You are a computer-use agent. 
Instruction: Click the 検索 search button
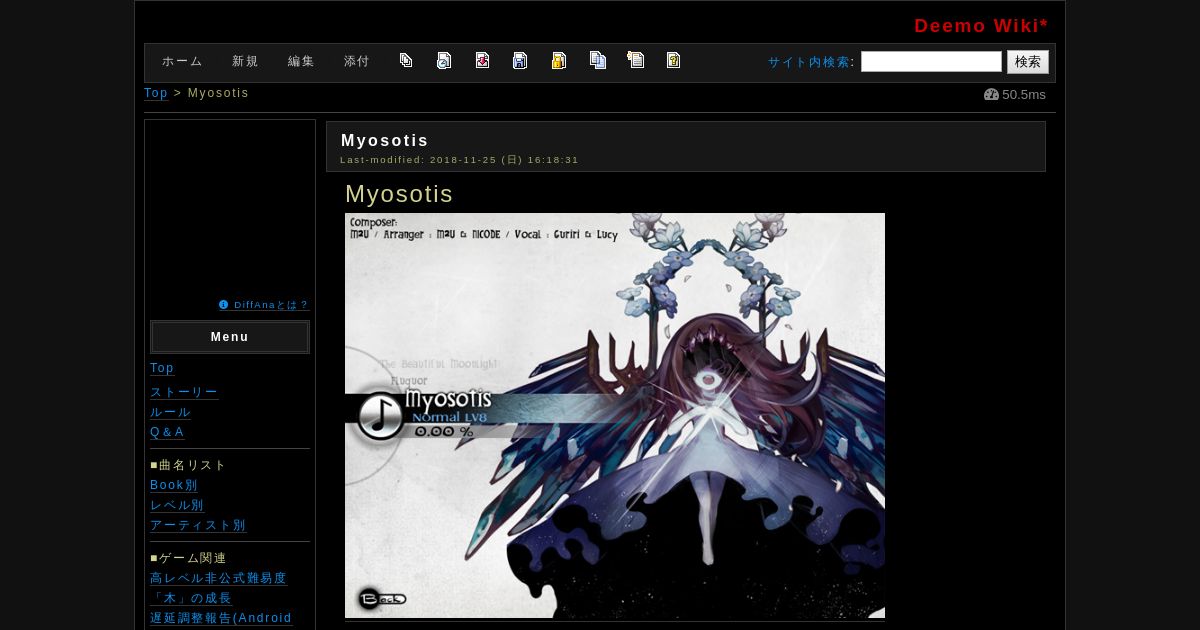pyautogui.click(x=1028, y=62)
